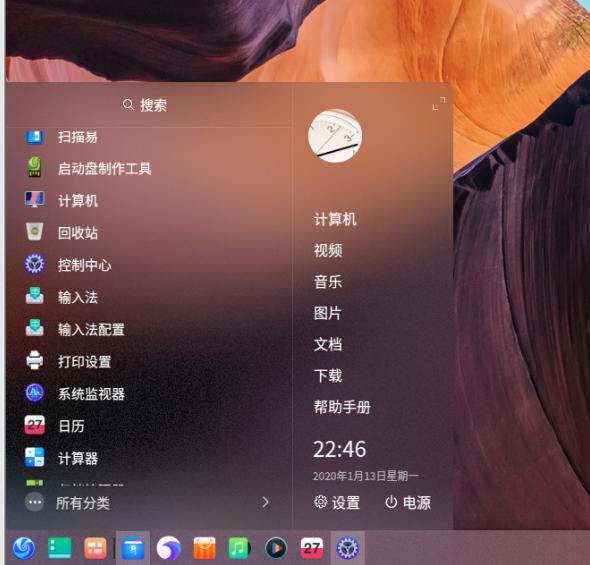
Task: Click the search magnifier icon
Action: pos(128,105)
